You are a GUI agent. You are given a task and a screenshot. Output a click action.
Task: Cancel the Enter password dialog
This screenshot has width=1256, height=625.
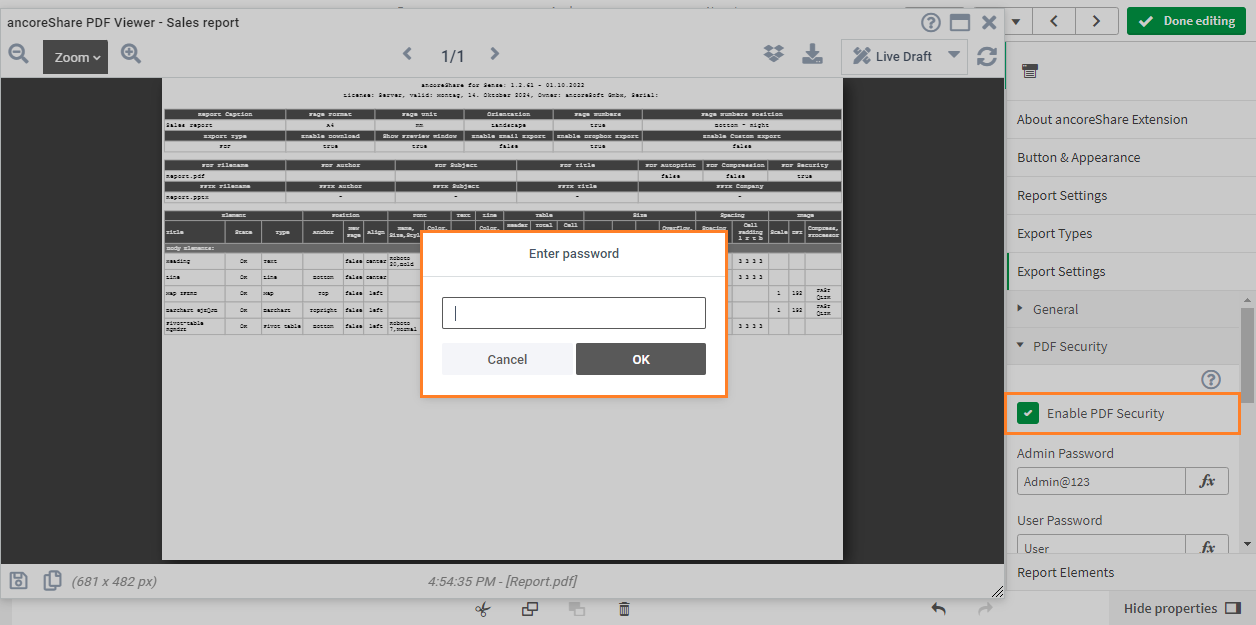pos(507,359)
